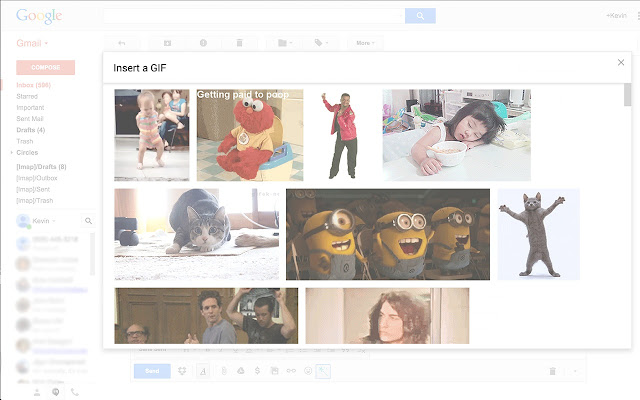
Task: Click the dollar sign send money icon
Action: [257, 371]
